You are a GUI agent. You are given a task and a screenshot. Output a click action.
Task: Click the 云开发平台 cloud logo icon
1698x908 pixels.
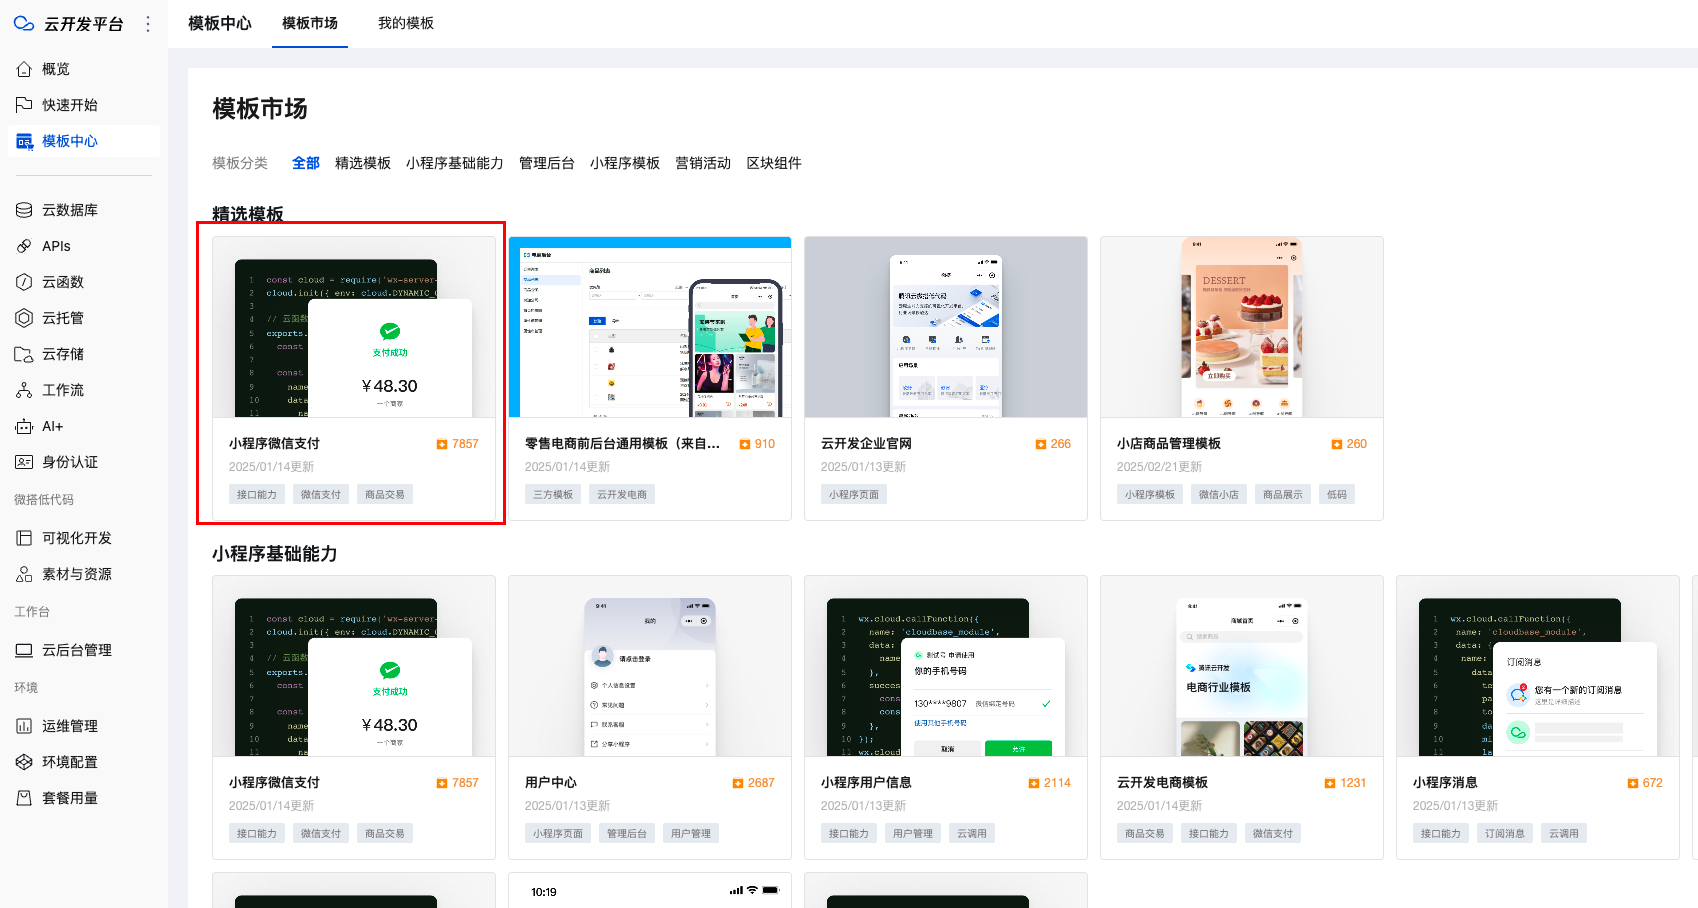pyautogui.click(x=24, y=23)
